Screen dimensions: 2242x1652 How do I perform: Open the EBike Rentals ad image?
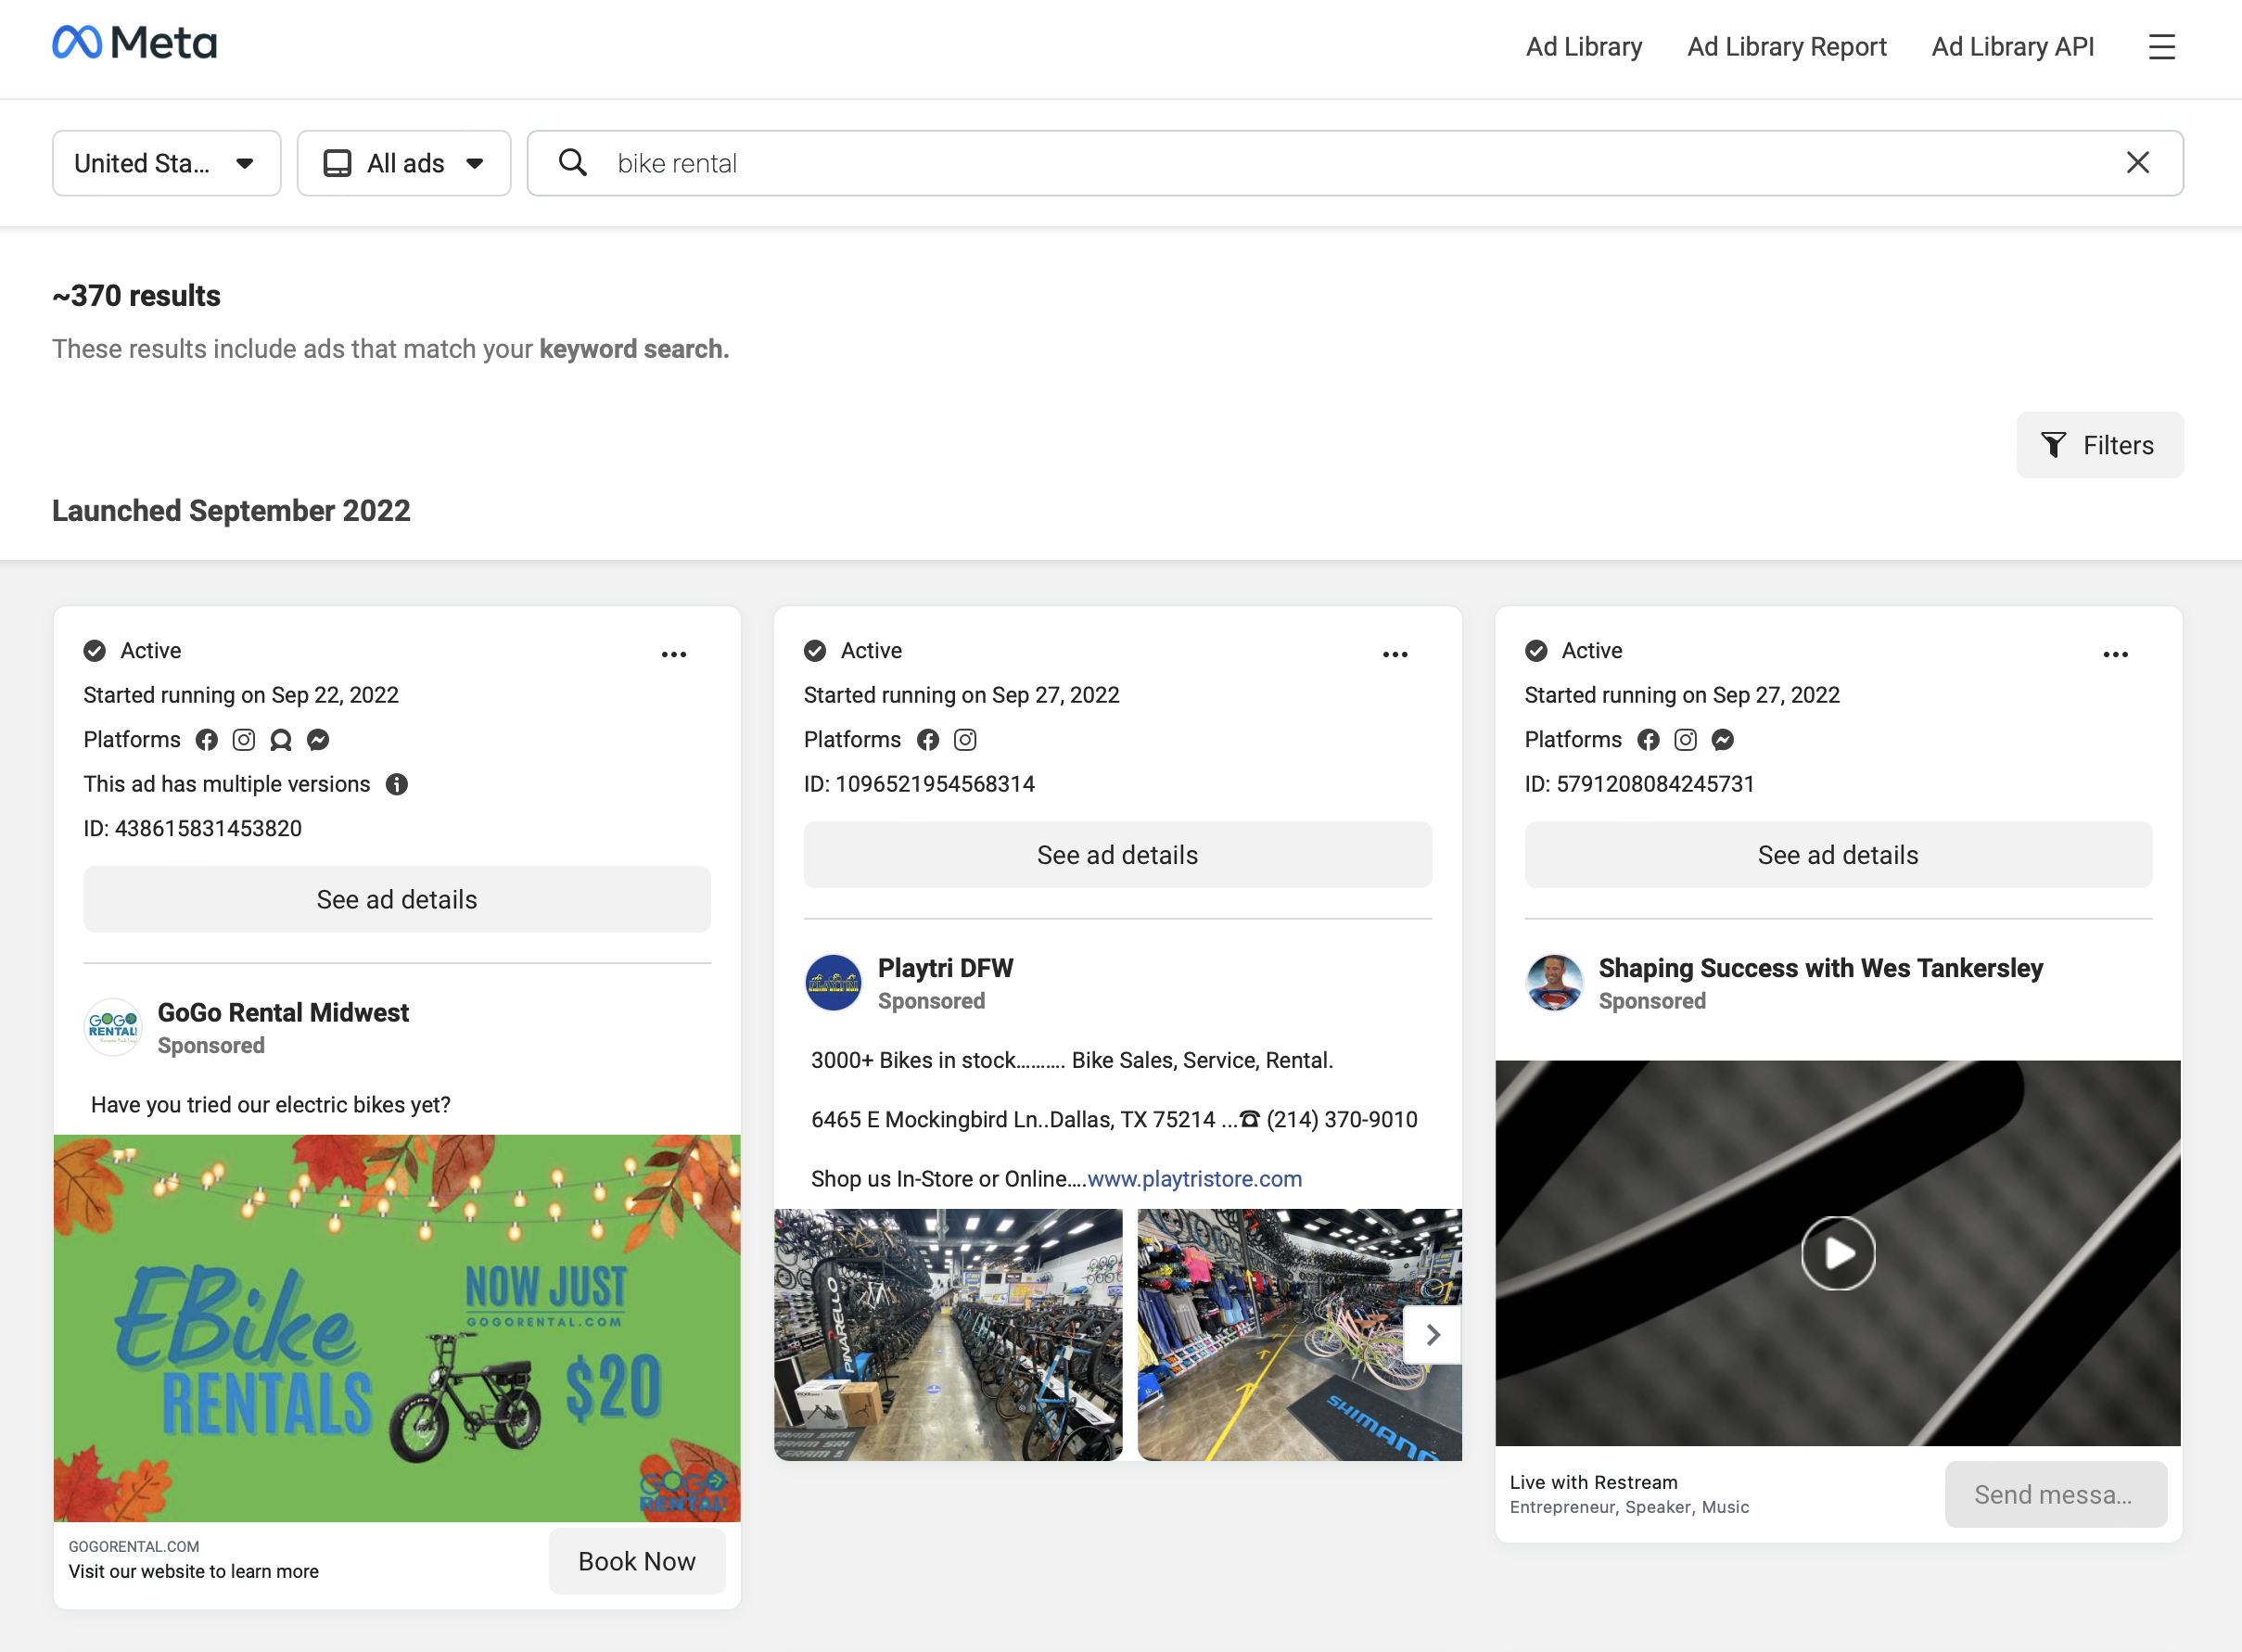click(x=397, y=1328)
